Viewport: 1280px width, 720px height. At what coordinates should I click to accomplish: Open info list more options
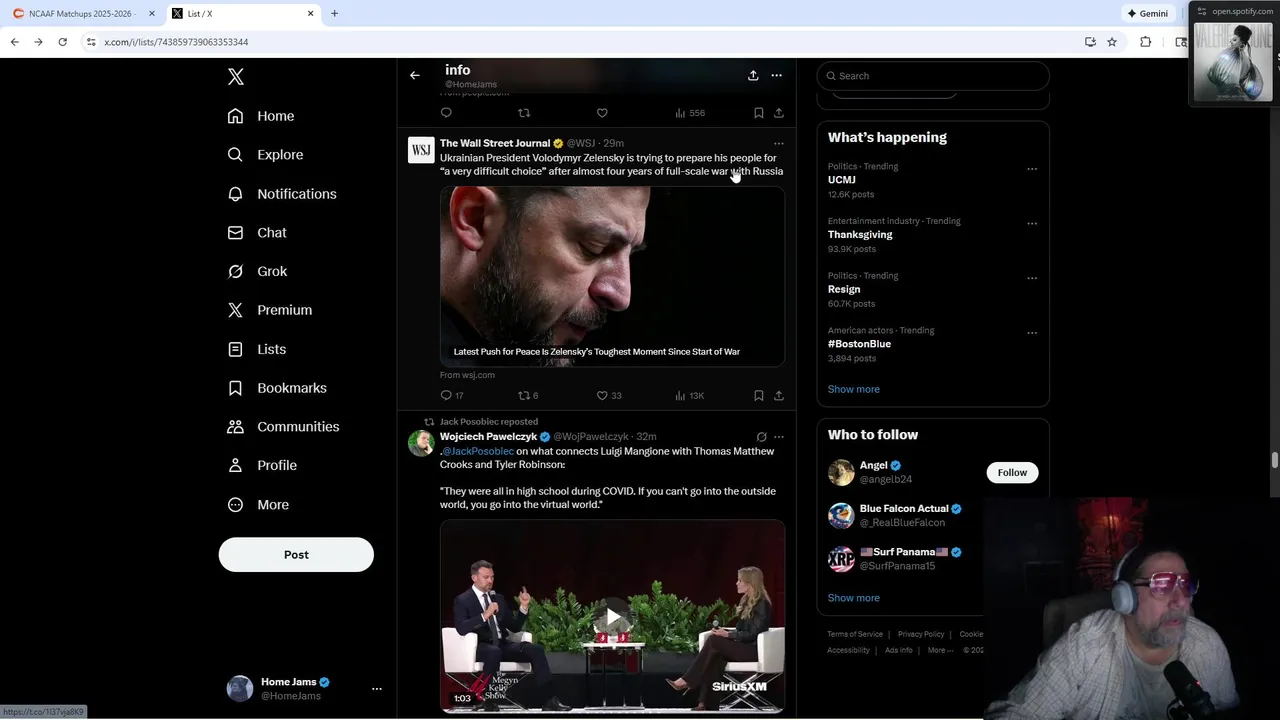[777, 75]
